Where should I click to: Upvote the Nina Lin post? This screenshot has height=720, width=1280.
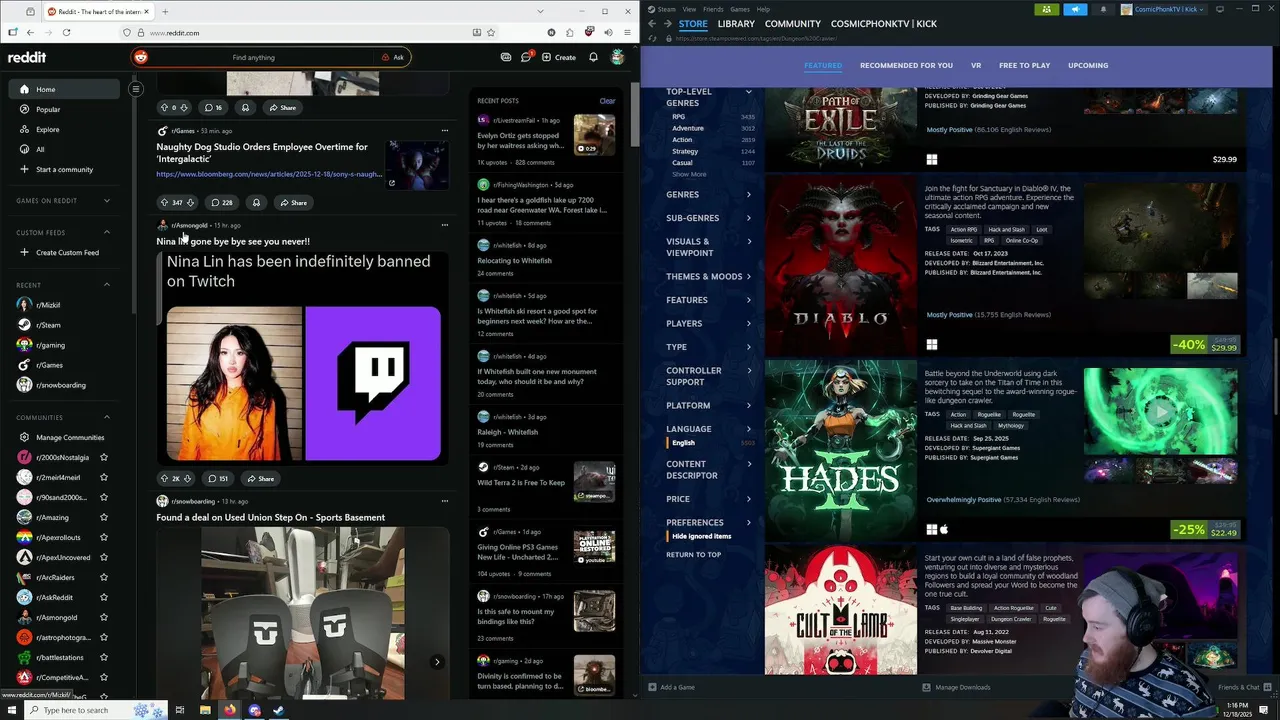coord(165,479)
